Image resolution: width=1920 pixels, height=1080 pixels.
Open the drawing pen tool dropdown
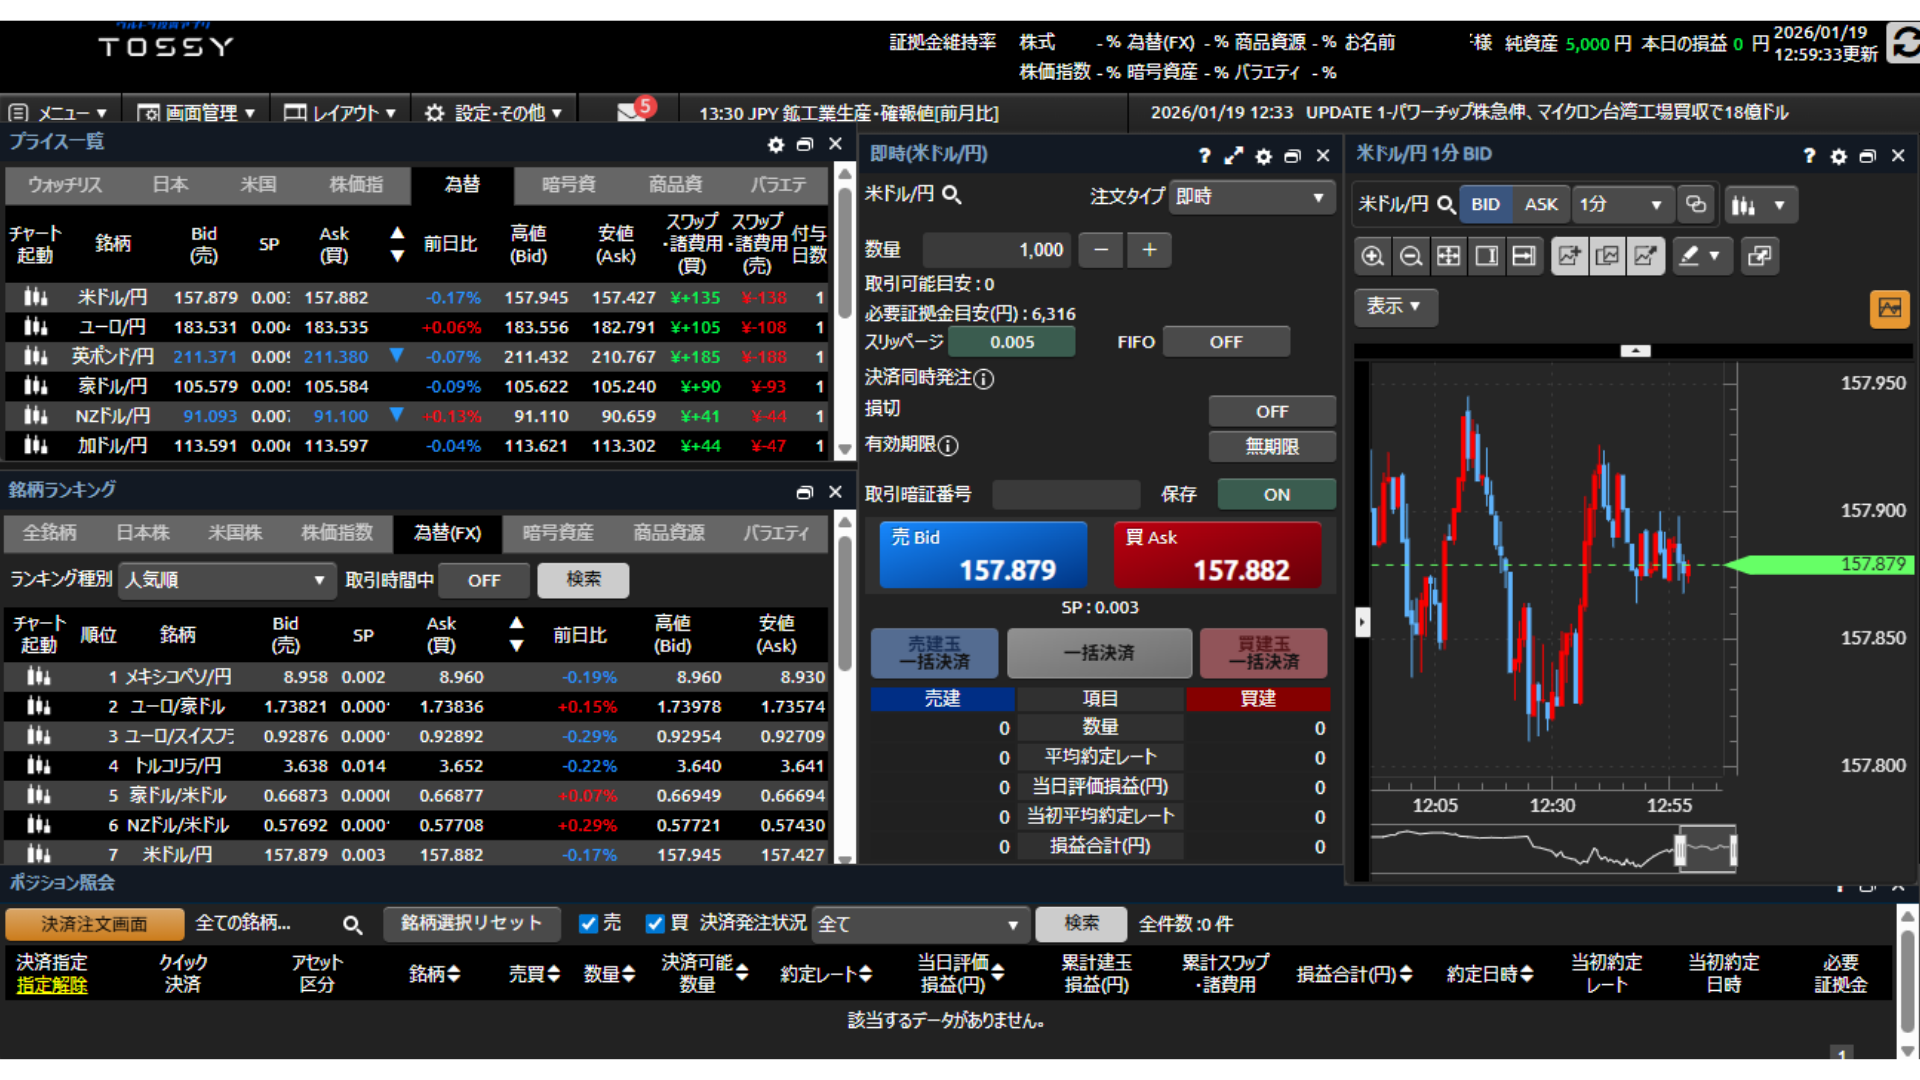tap(1699, 257)
